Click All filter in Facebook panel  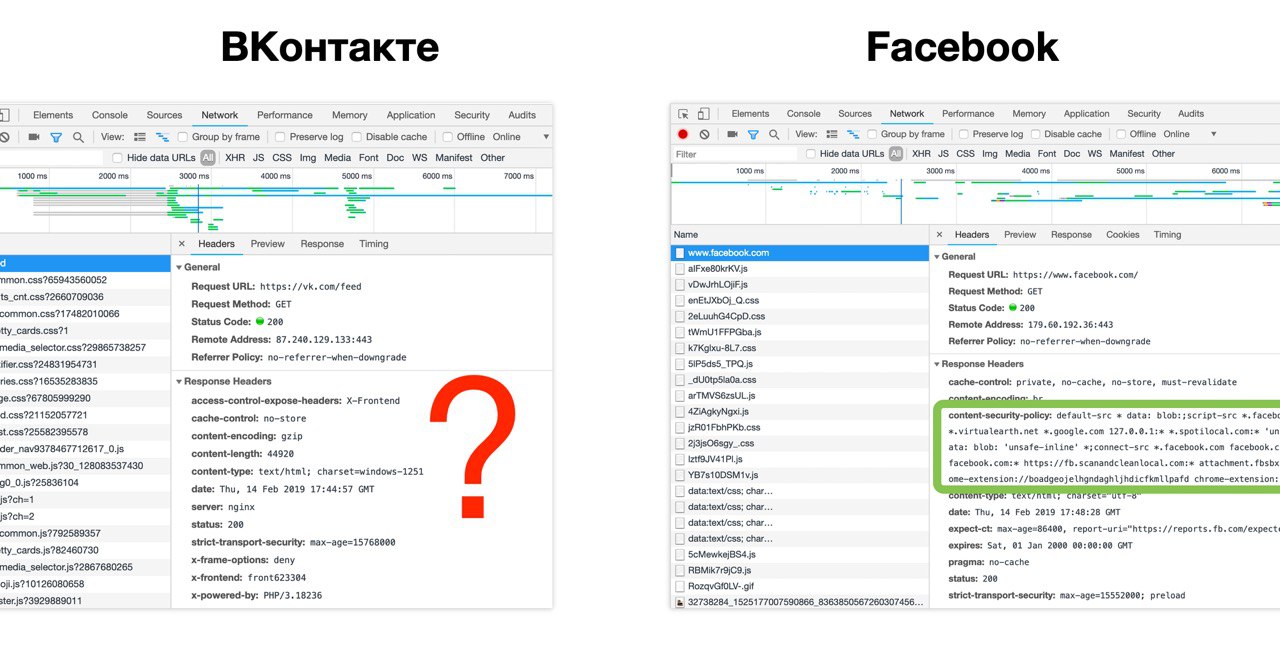pos(896,154)
